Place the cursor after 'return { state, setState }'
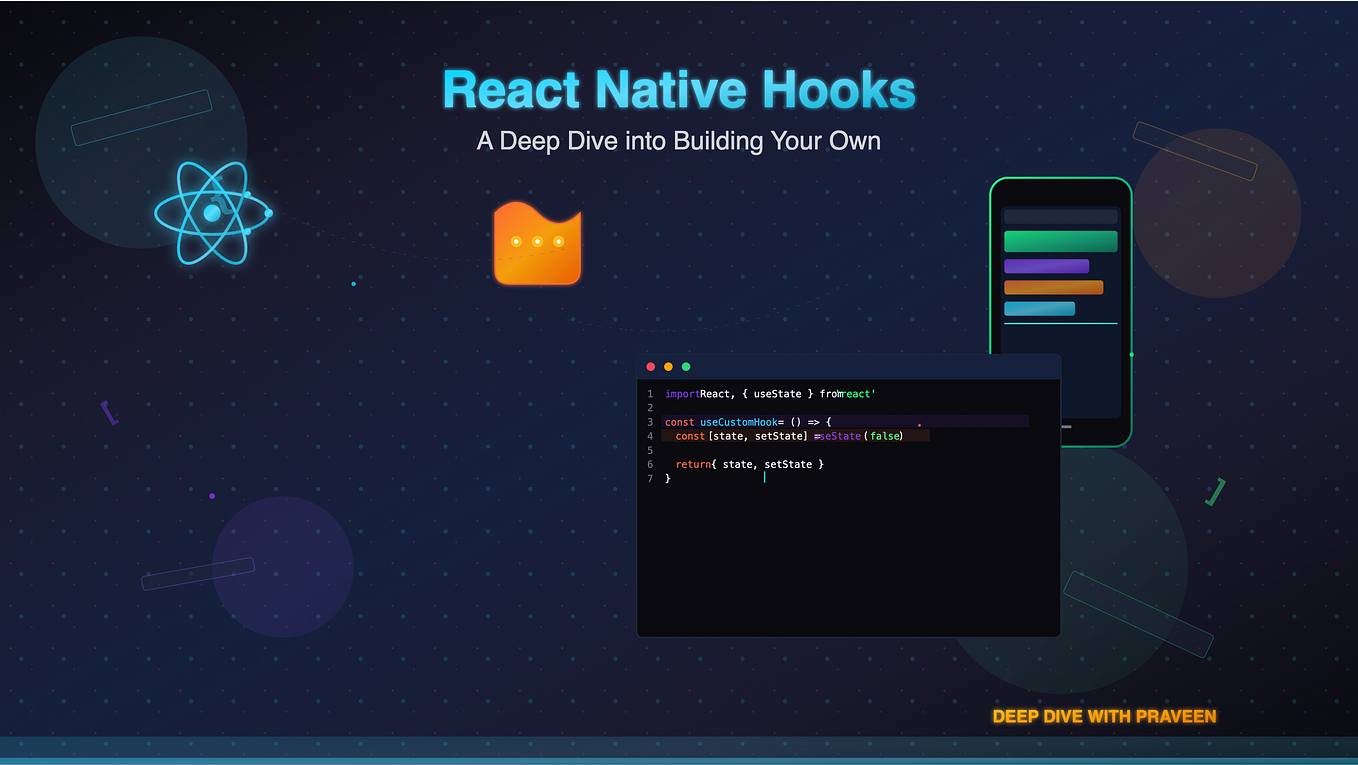 pos(824,464)
